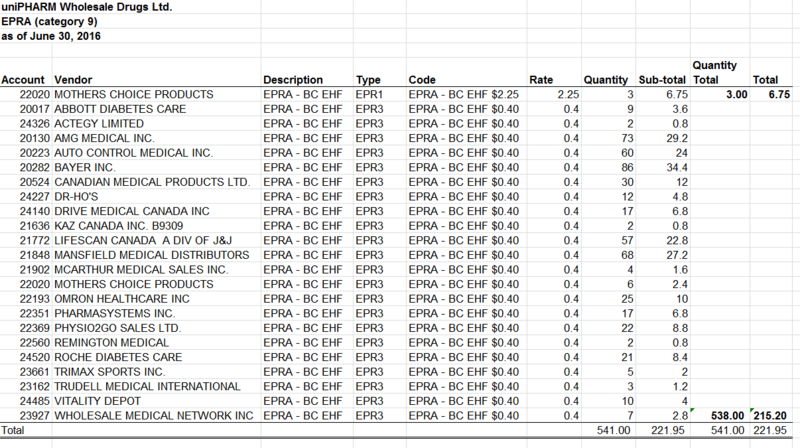800x448 pixels.
Task: Select account number 21636
Action: [x=35, y=226]
